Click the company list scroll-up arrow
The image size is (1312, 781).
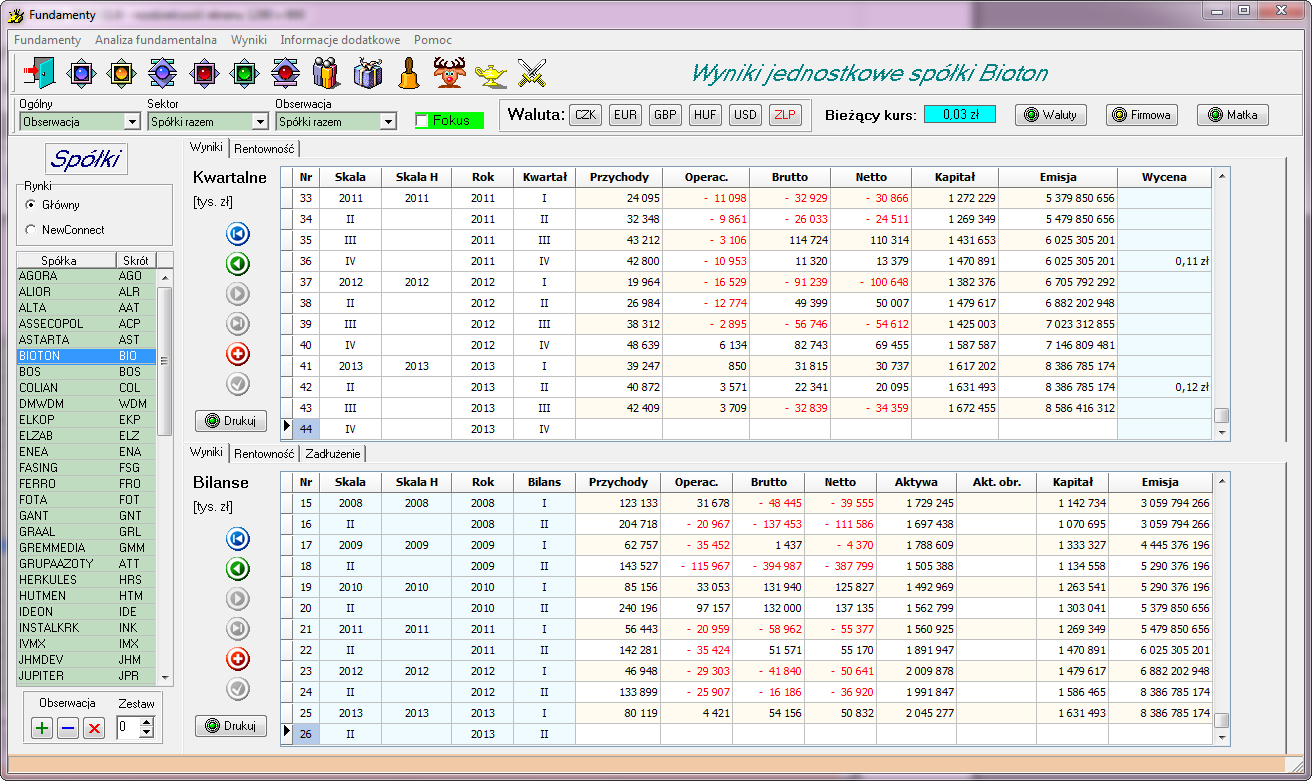[165, 276]
